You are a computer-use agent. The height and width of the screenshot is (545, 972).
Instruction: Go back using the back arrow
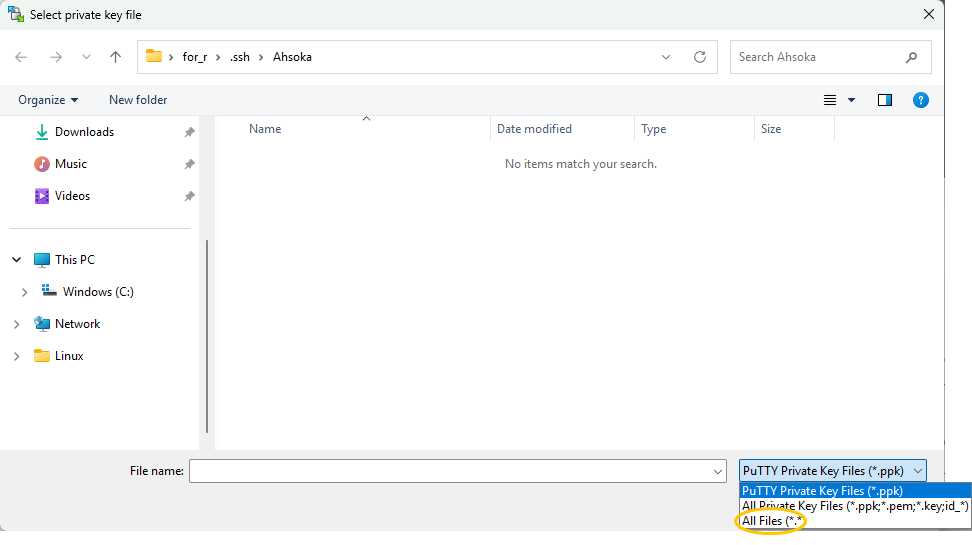click(21, 57)
